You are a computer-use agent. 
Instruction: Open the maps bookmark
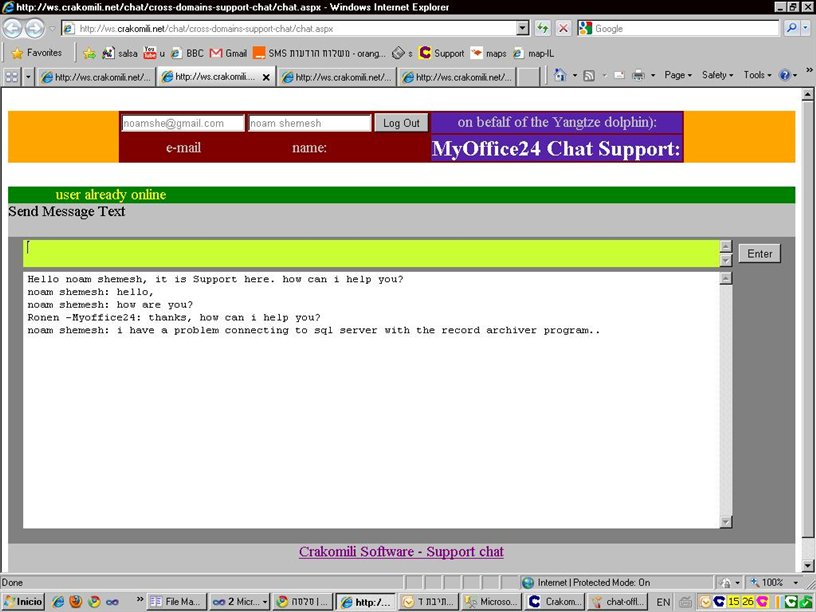click(488, 53)
